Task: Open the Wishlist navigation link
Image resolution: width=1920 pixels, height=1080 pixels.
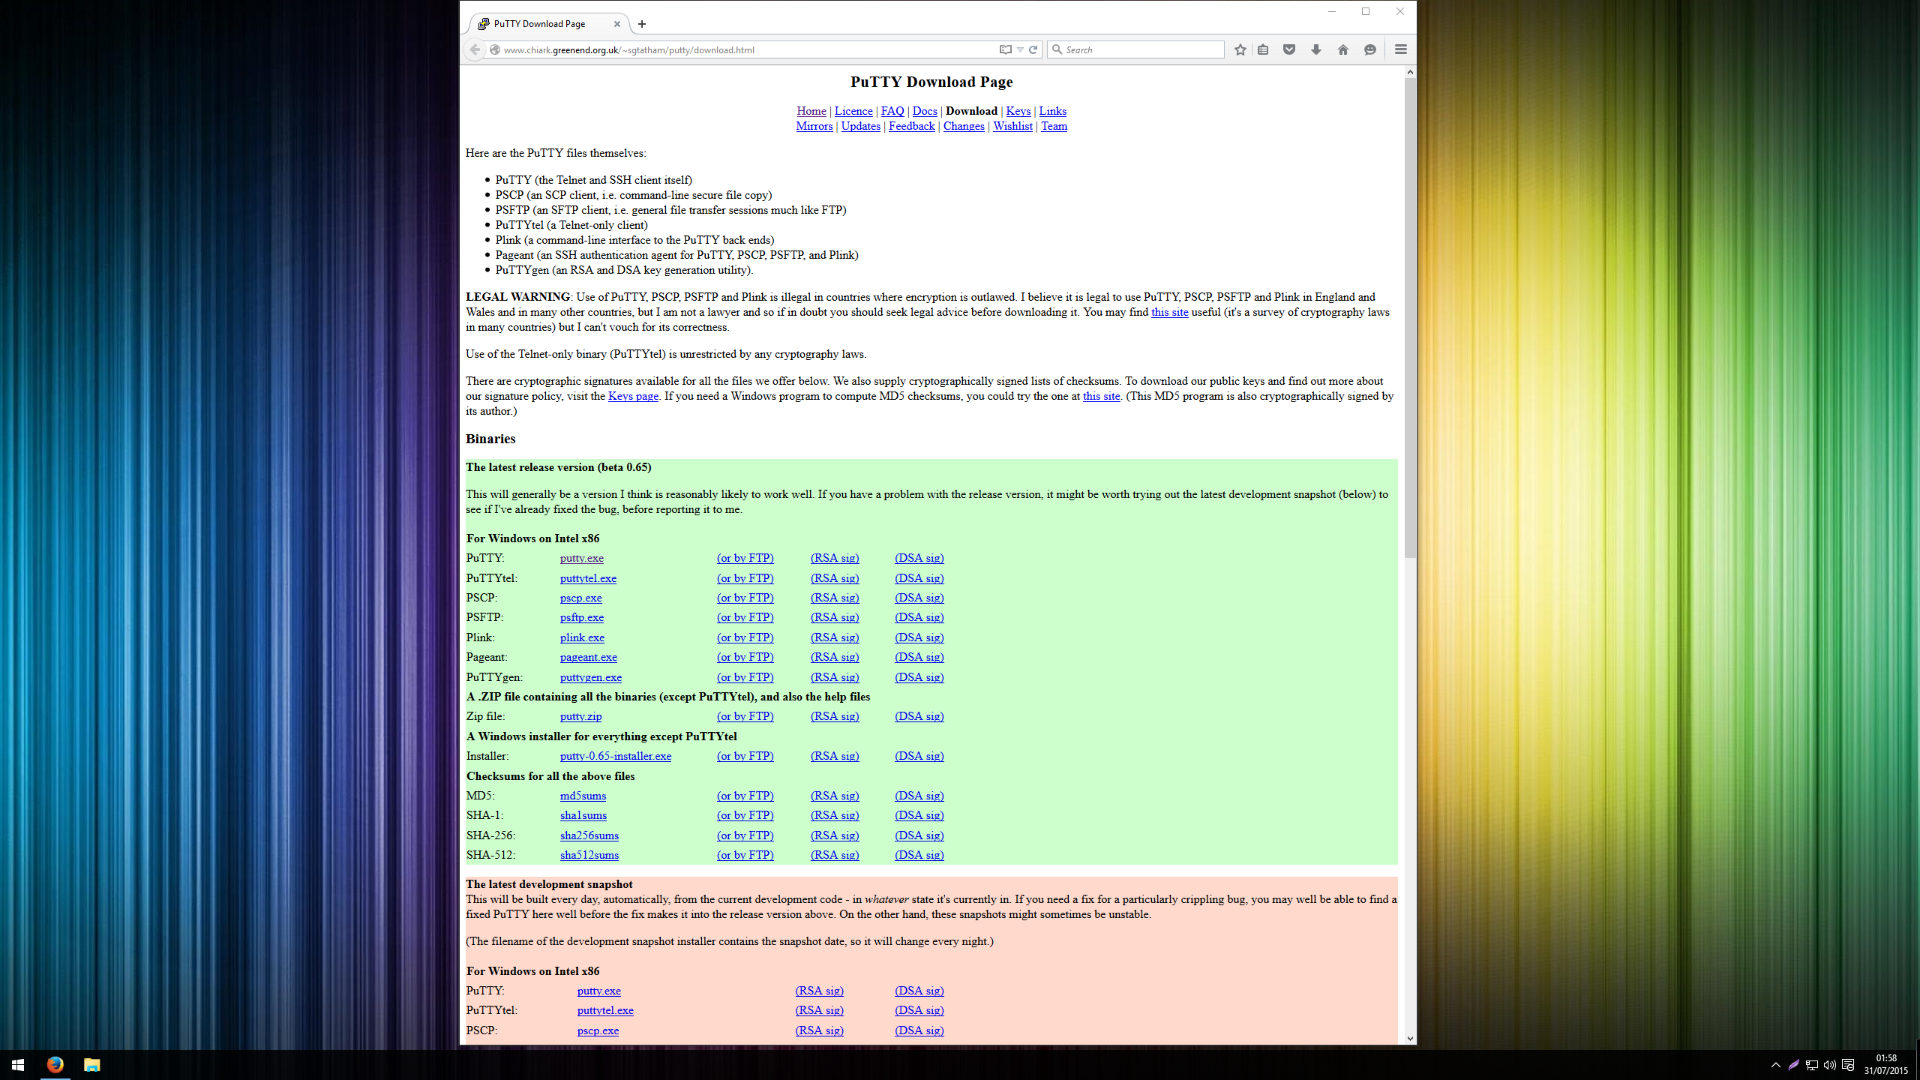Action: click(1013, 126)
